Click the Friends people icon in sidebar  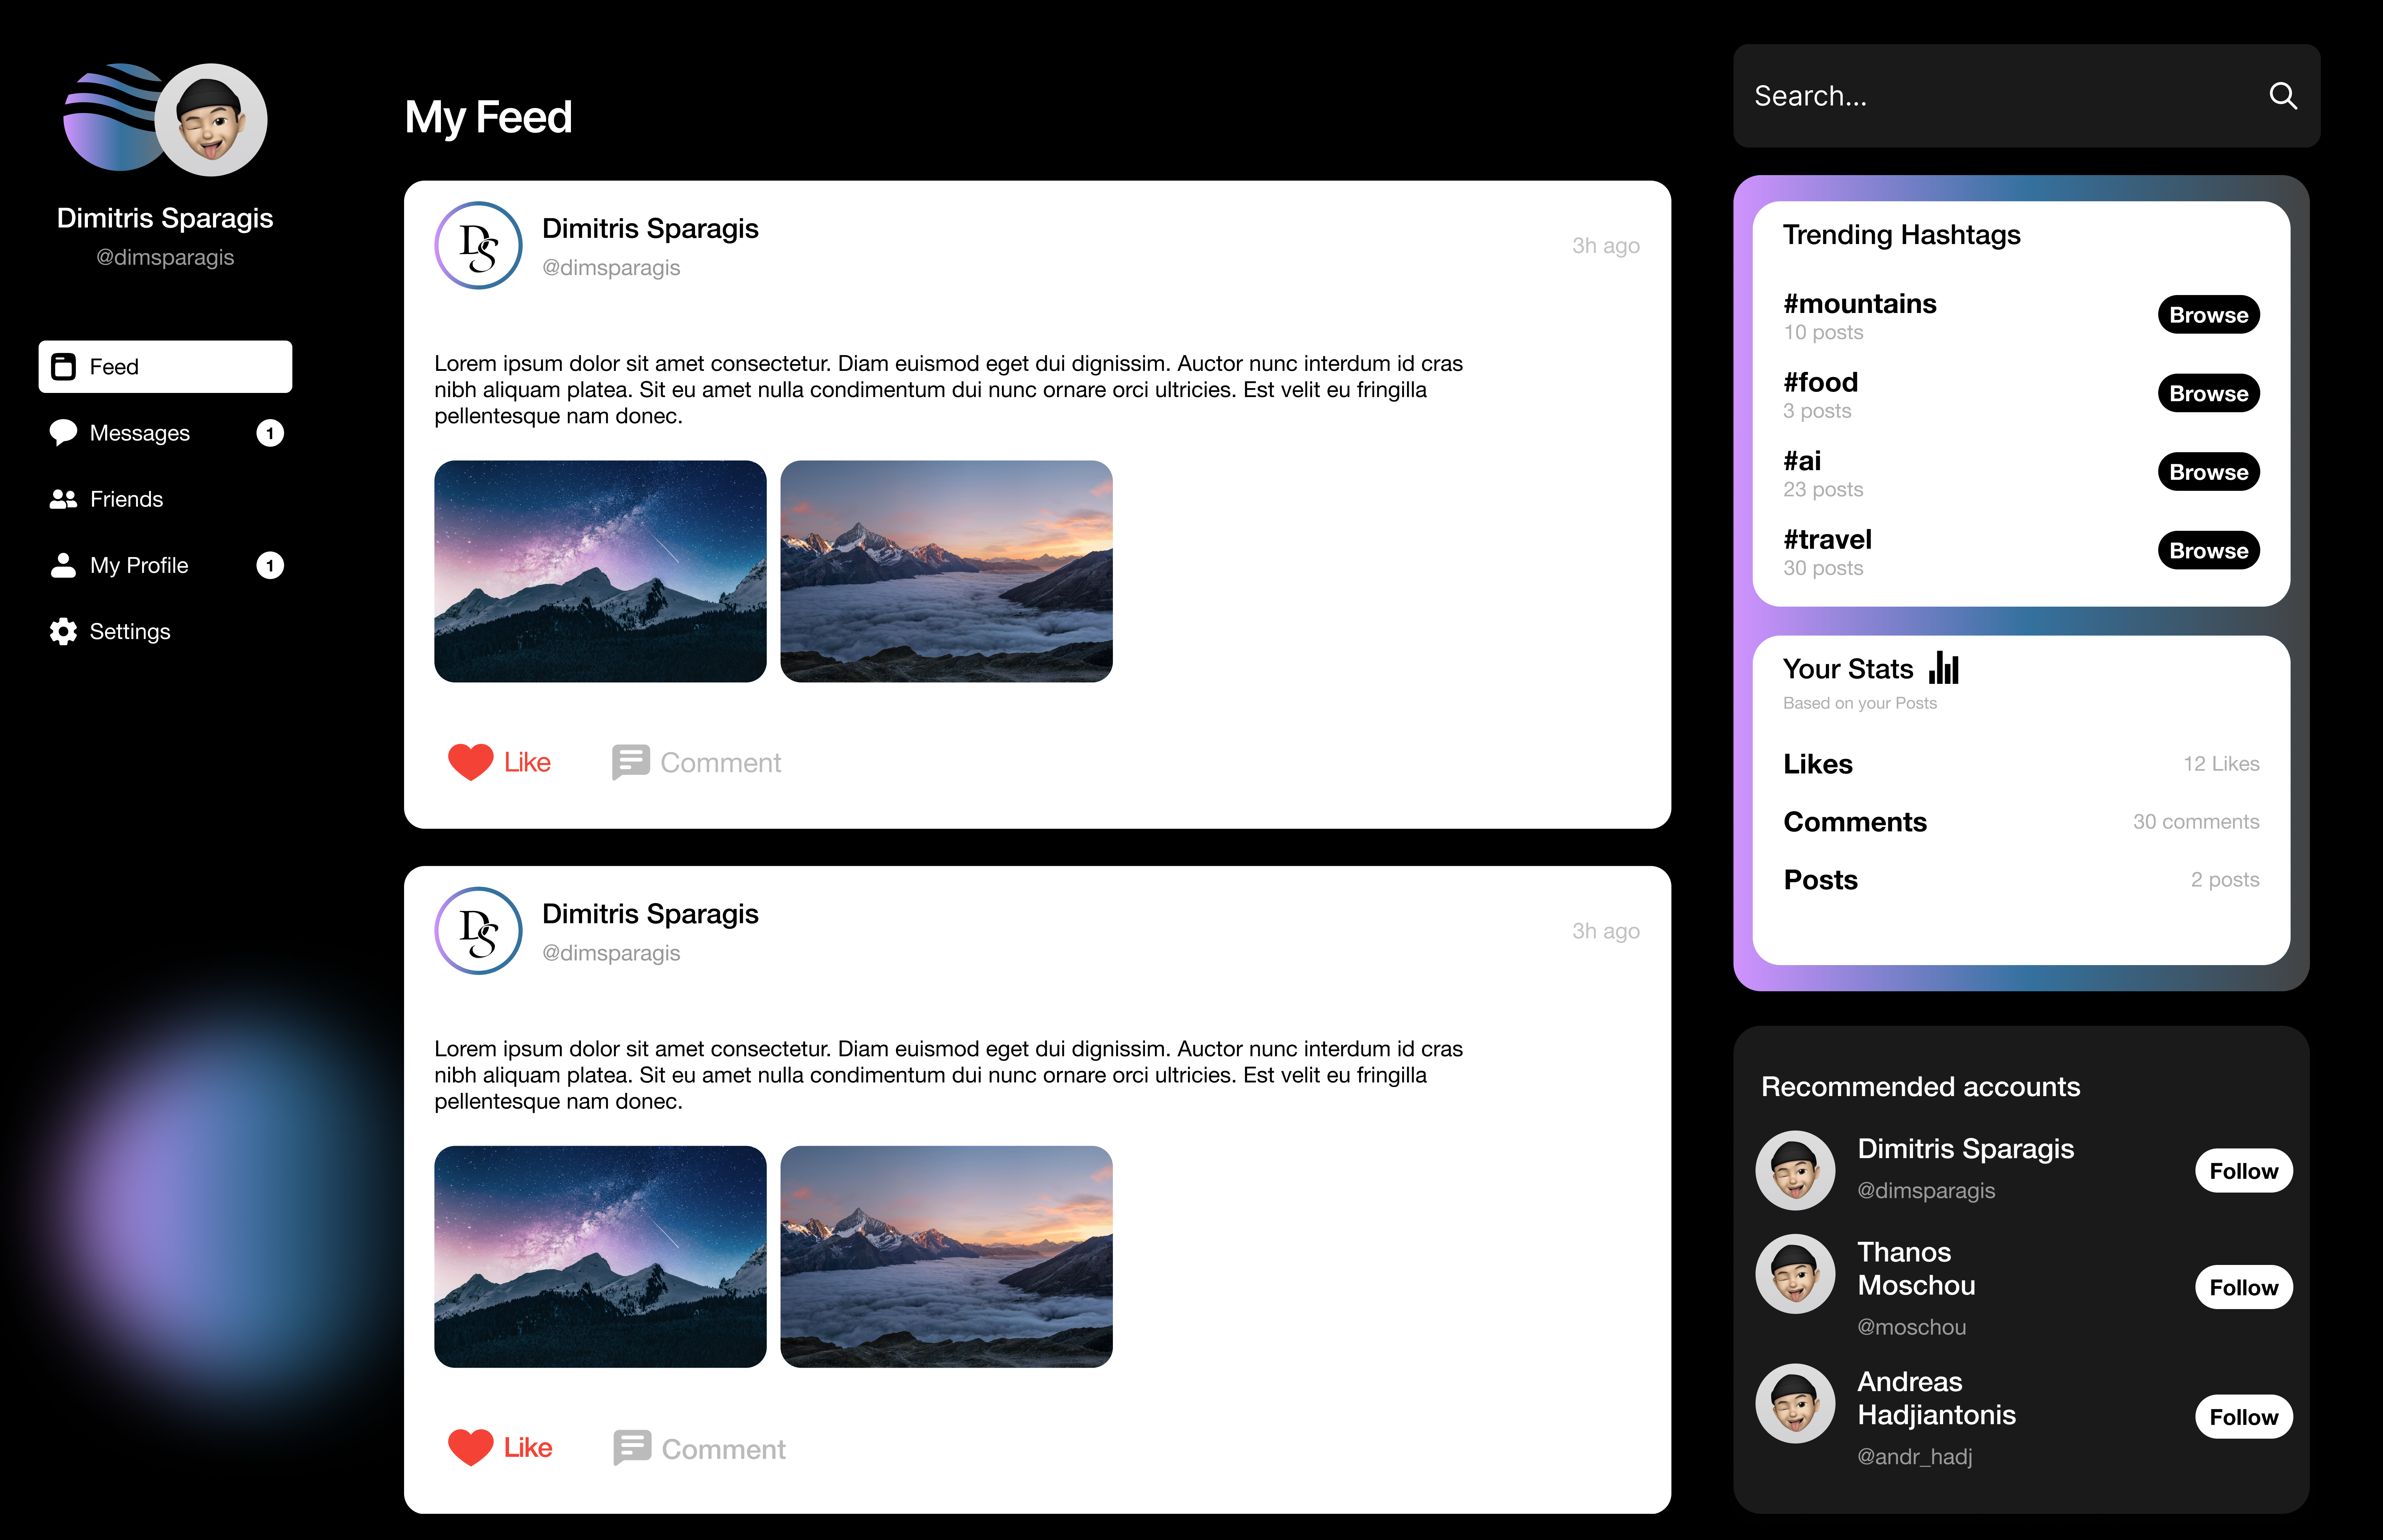[63, 499]
